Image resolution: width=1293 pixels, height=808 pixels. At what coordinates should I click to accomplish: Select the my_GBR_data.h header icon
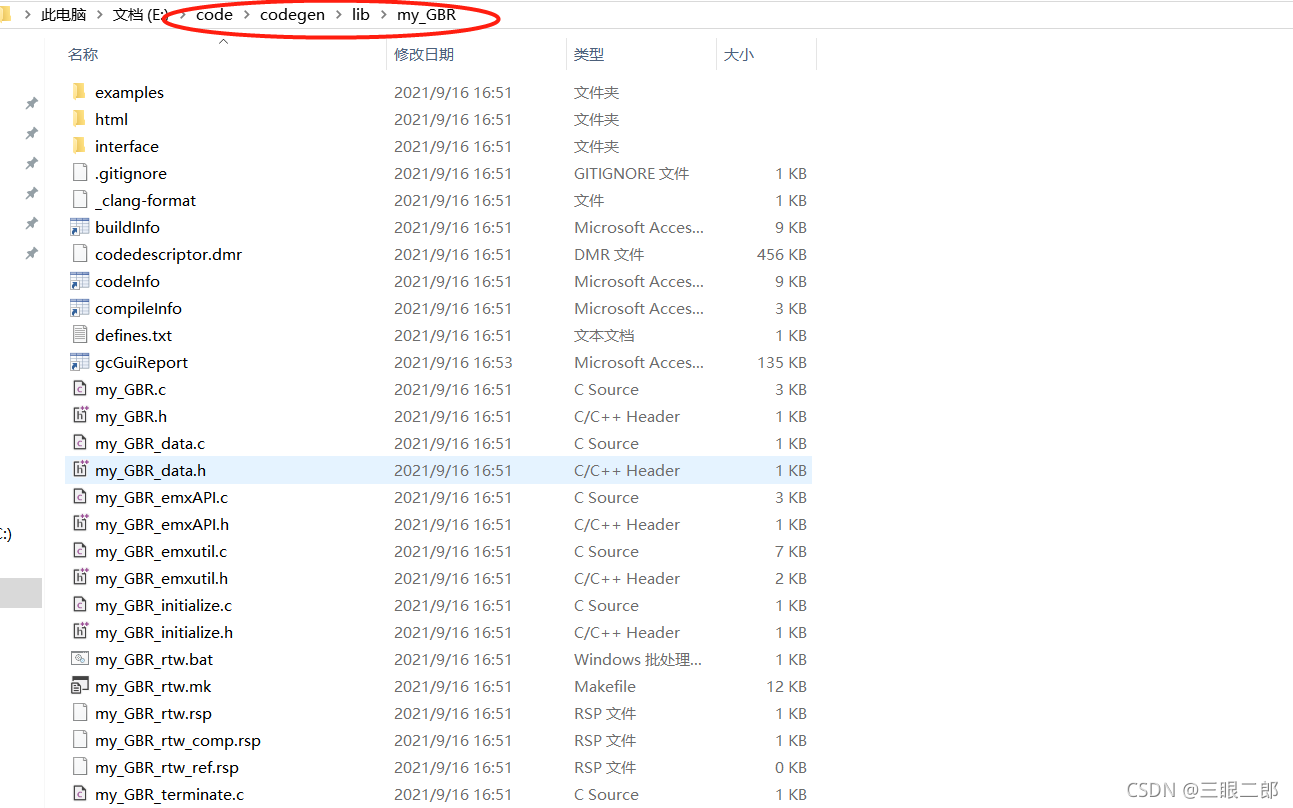coord(80,470)
